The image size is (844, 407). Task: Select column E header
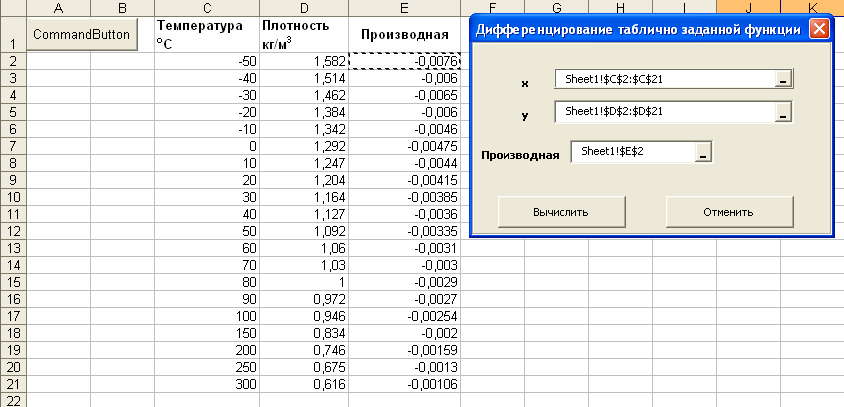click(405, 8)
